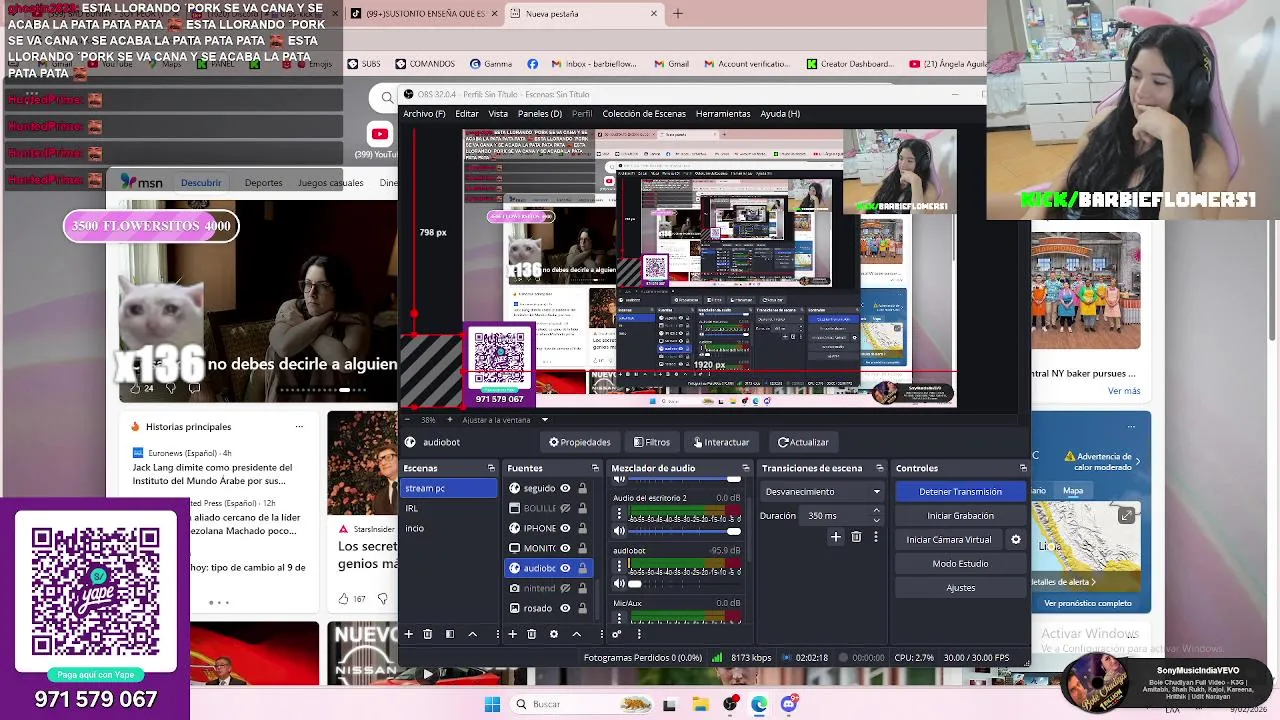The width and height of the screenshot is (1280, 720).
Task: Click the Iniciar Grabación button
Action: 960,516
